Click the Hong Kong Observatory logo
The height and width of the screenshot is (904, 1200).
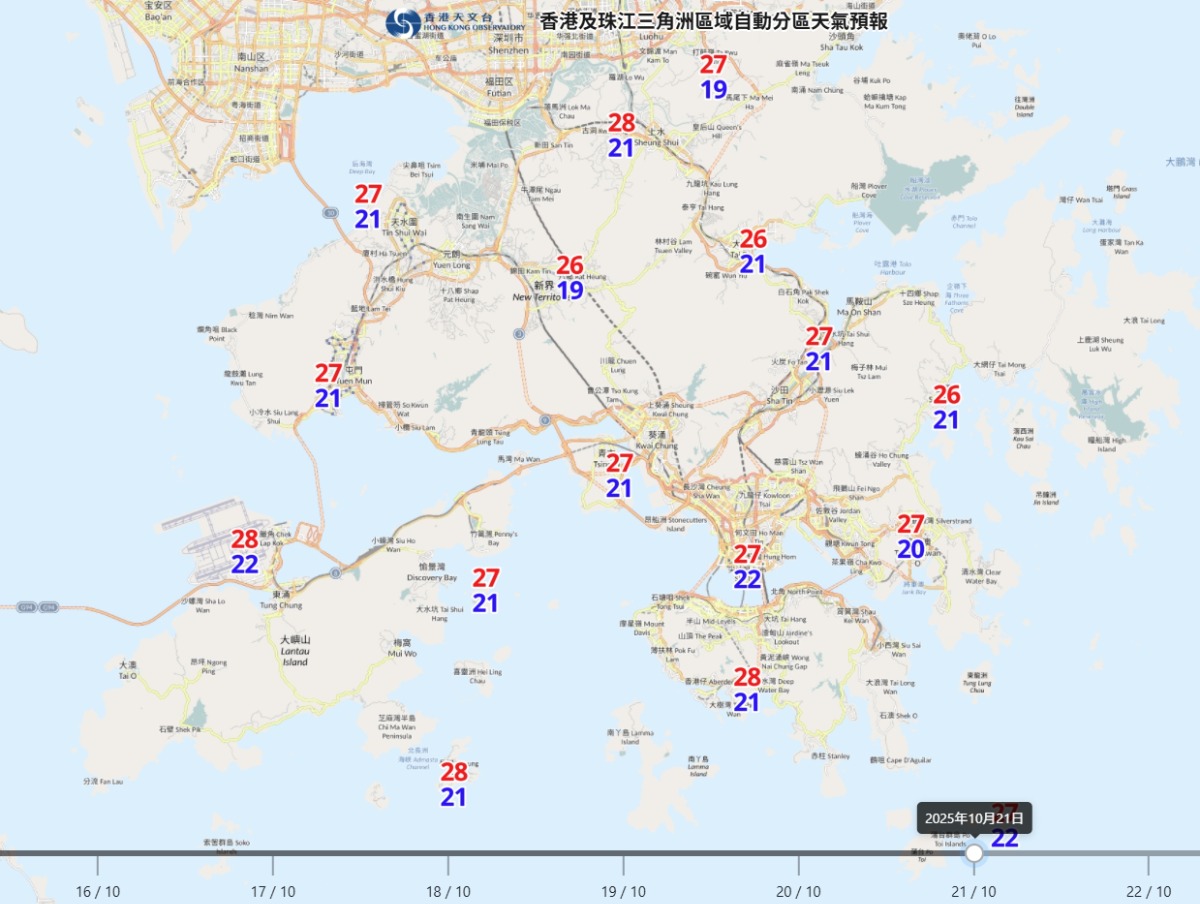point(404,23)
